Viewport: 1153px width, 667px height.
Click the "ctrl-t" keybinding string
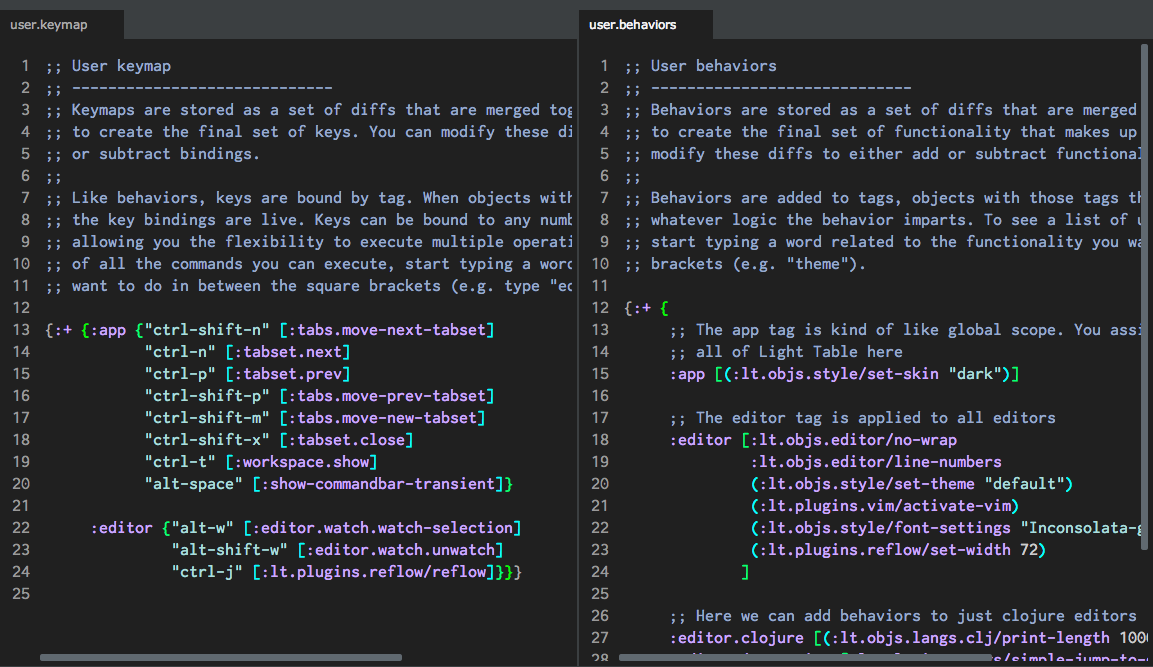180,462
